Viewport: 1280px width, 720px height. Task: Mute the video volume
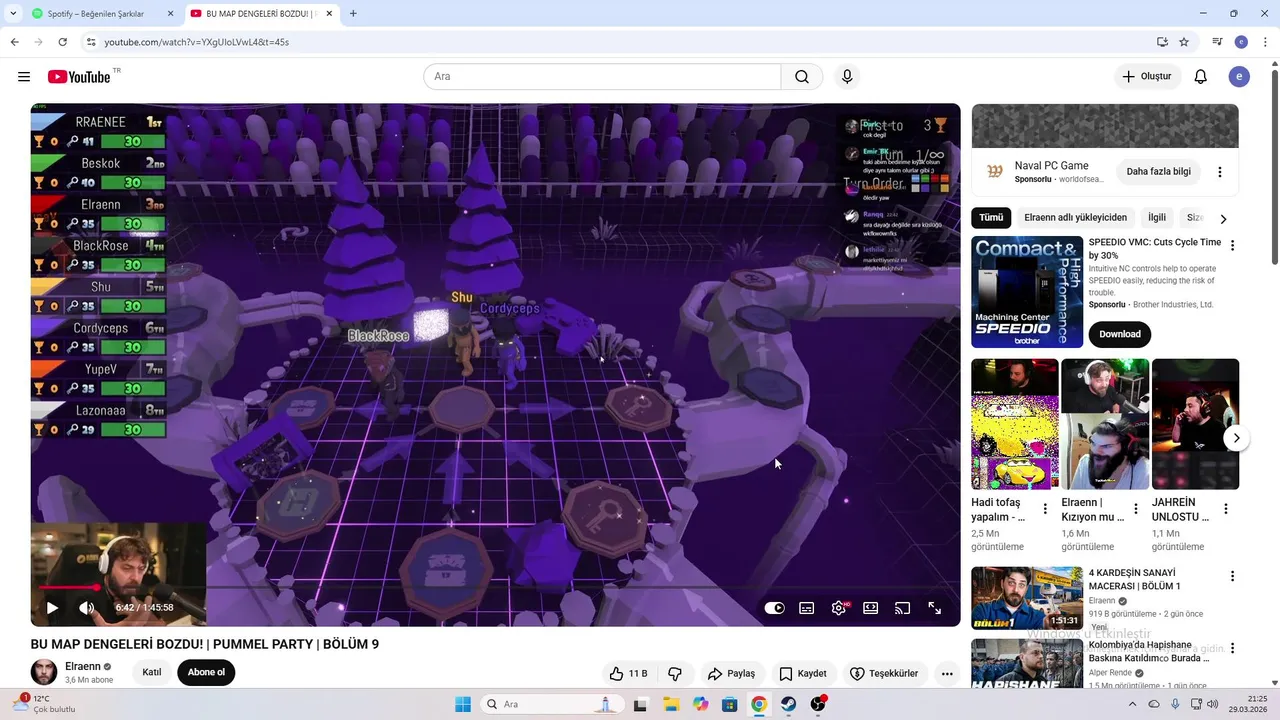(87, 607)
